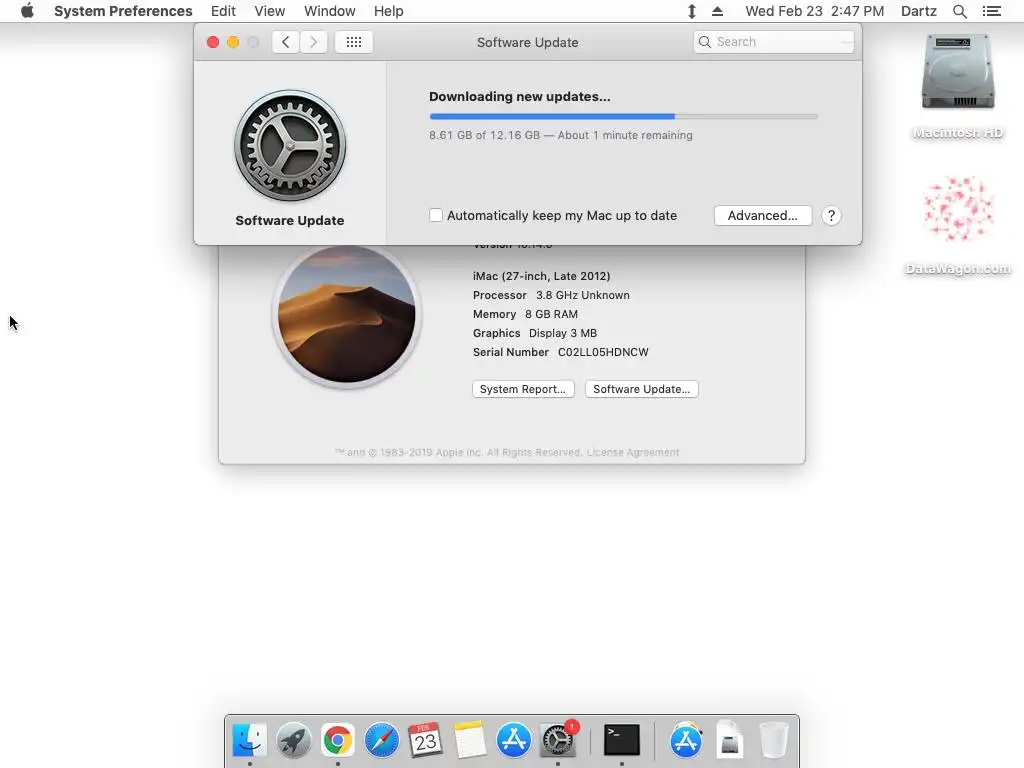Open System Report... in About This Mac
Screen dimensions: 1024x768
pos(523,389)
